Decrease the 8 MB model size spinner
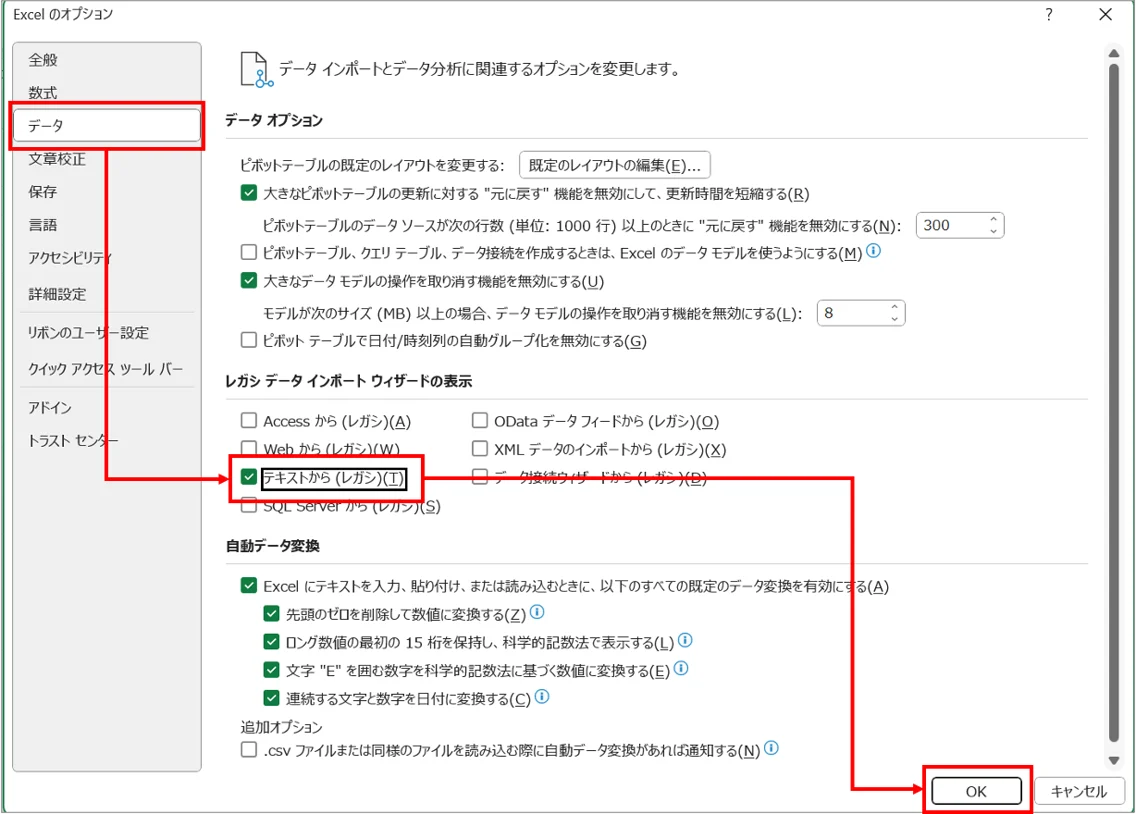Image resolution: width=1136 pixels, height=814 pixels. coord(895,319)
